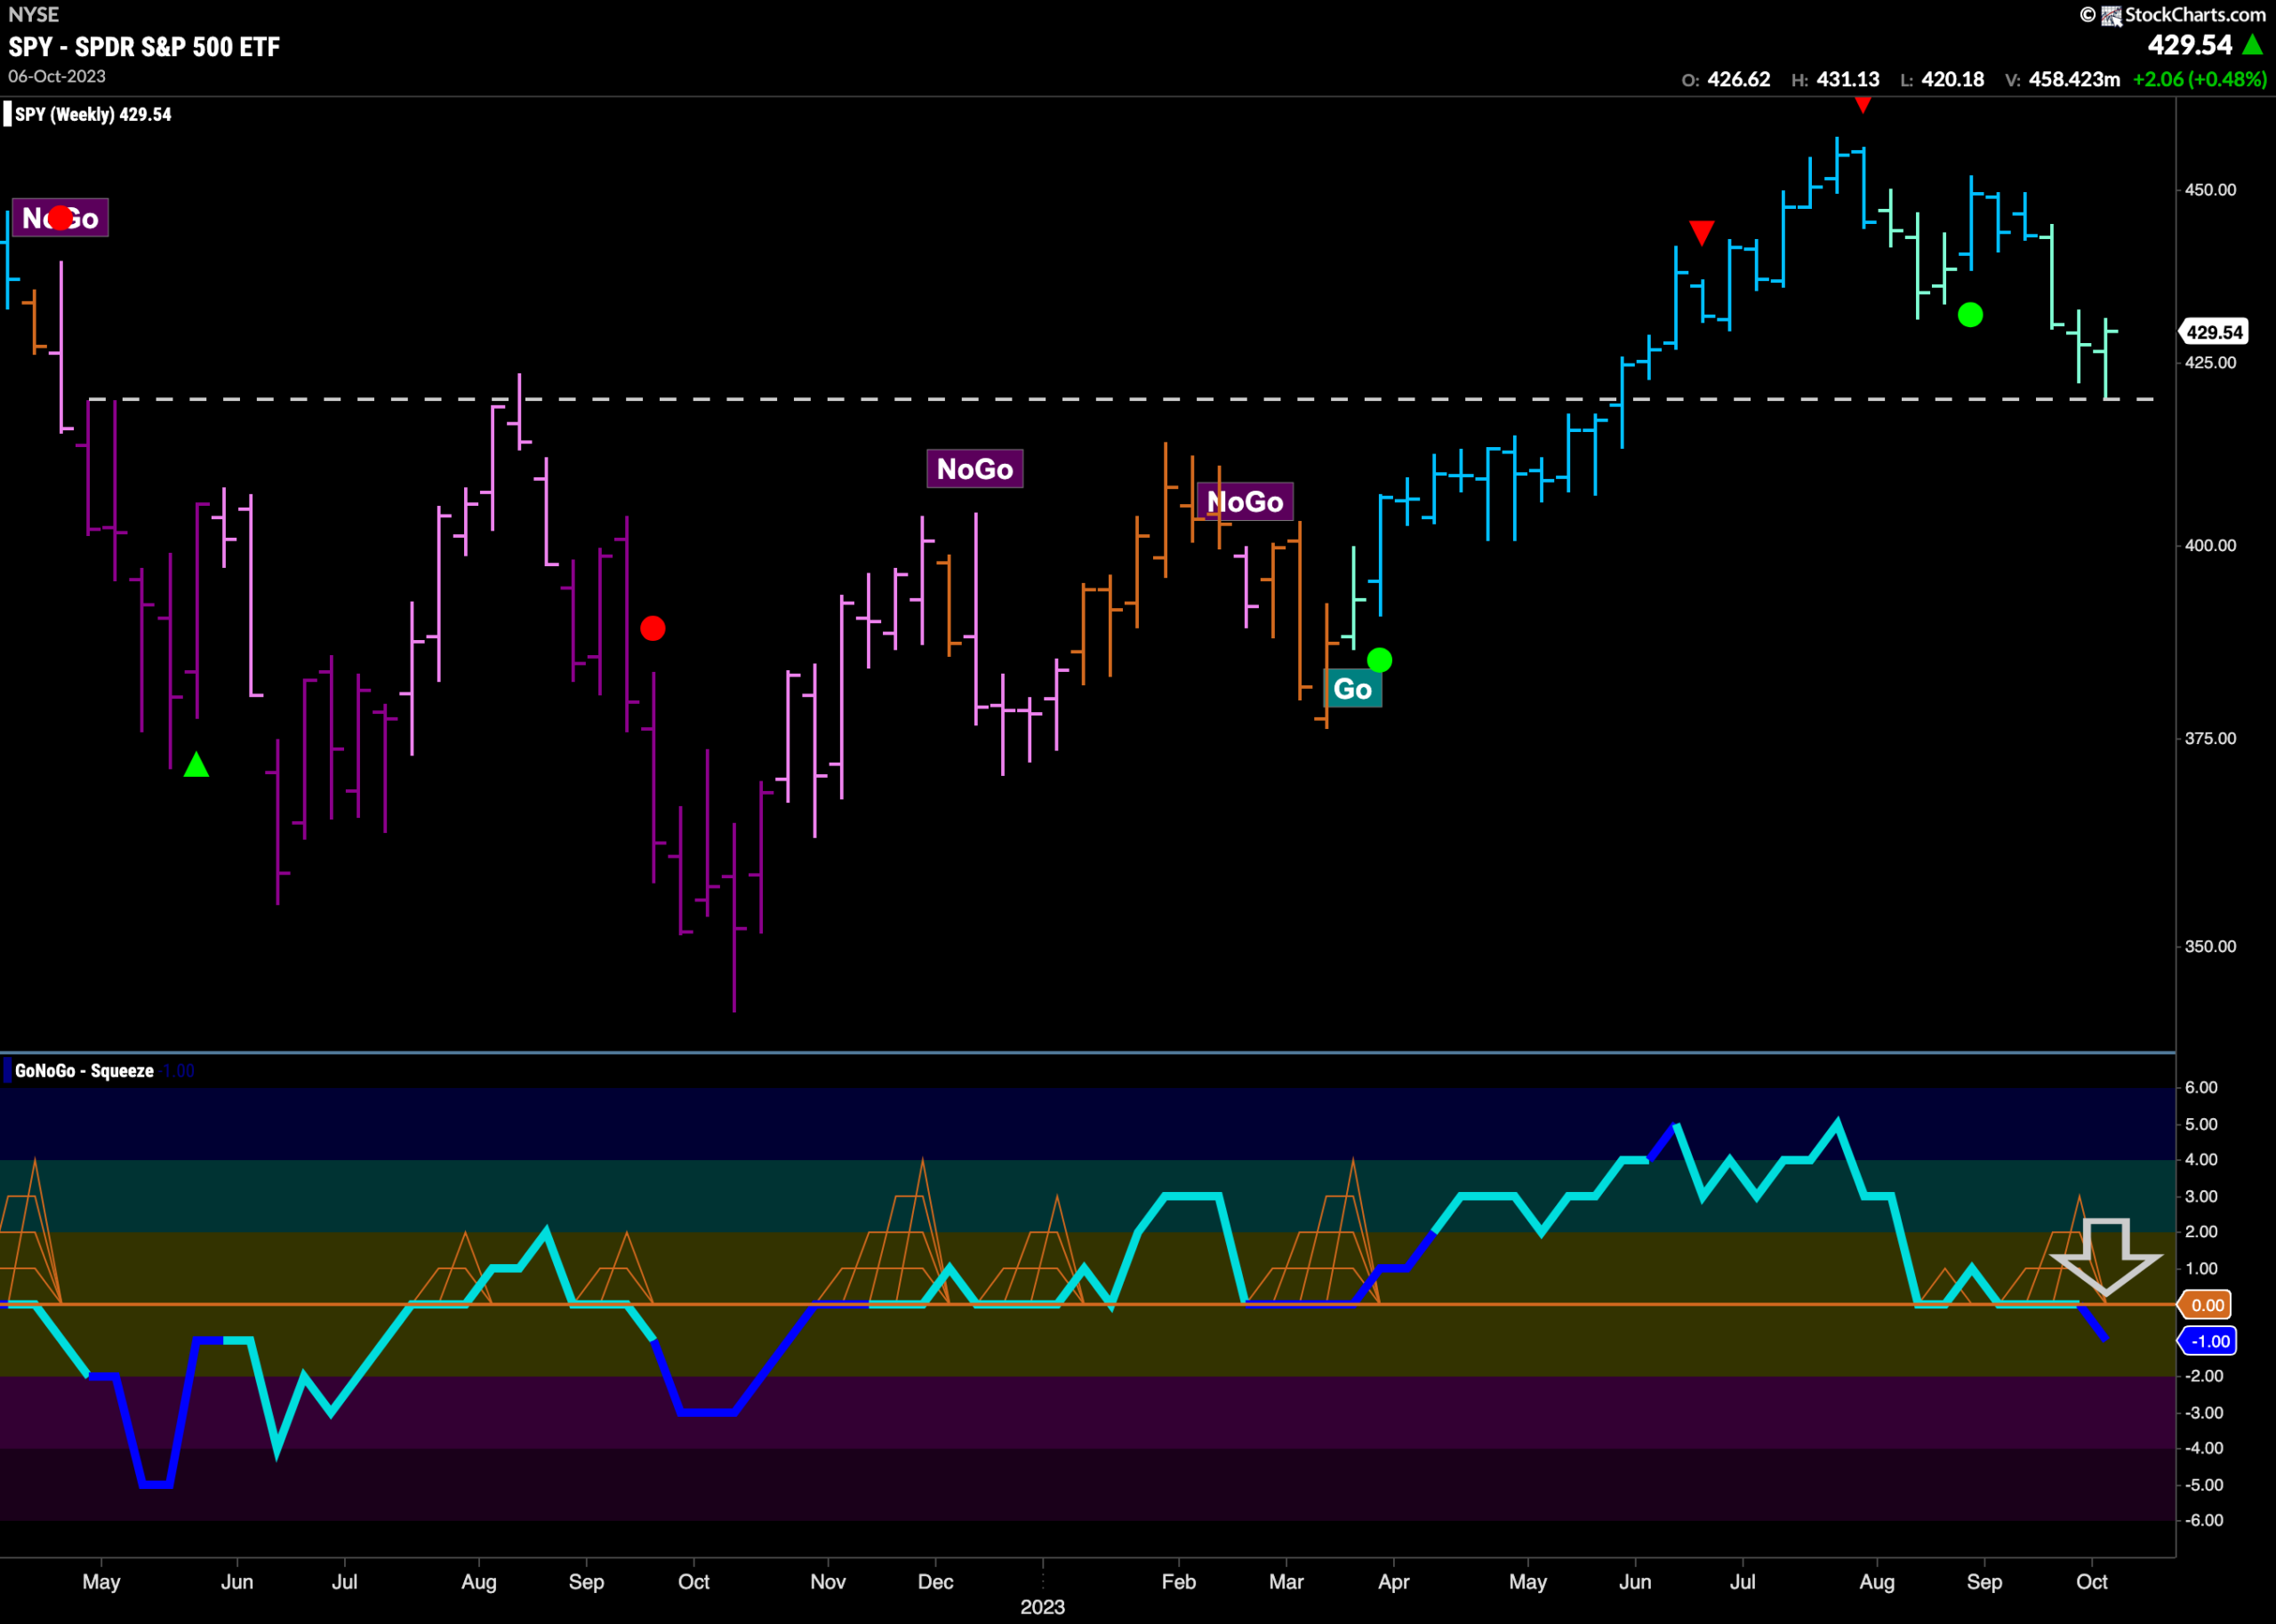Click the blue -1.00 axis value tag
The image size is (2276, 1624).
click(2207, 1341)
